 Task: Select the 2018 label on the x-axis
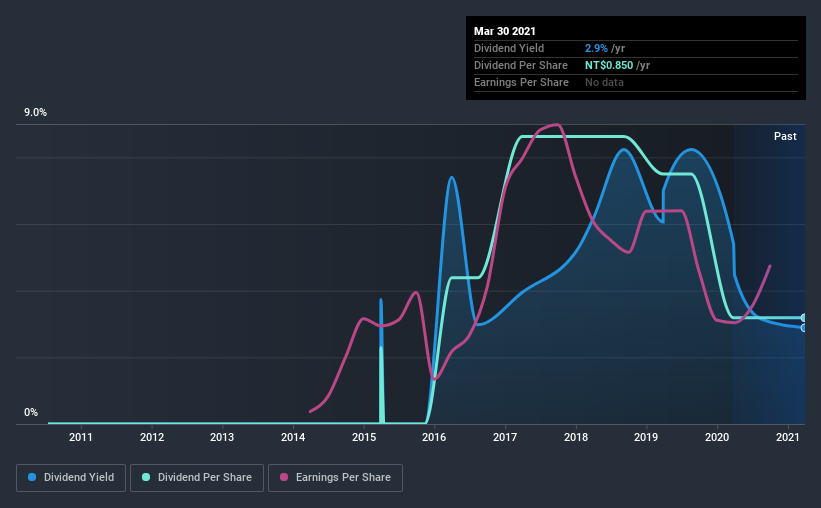[576, 437]
